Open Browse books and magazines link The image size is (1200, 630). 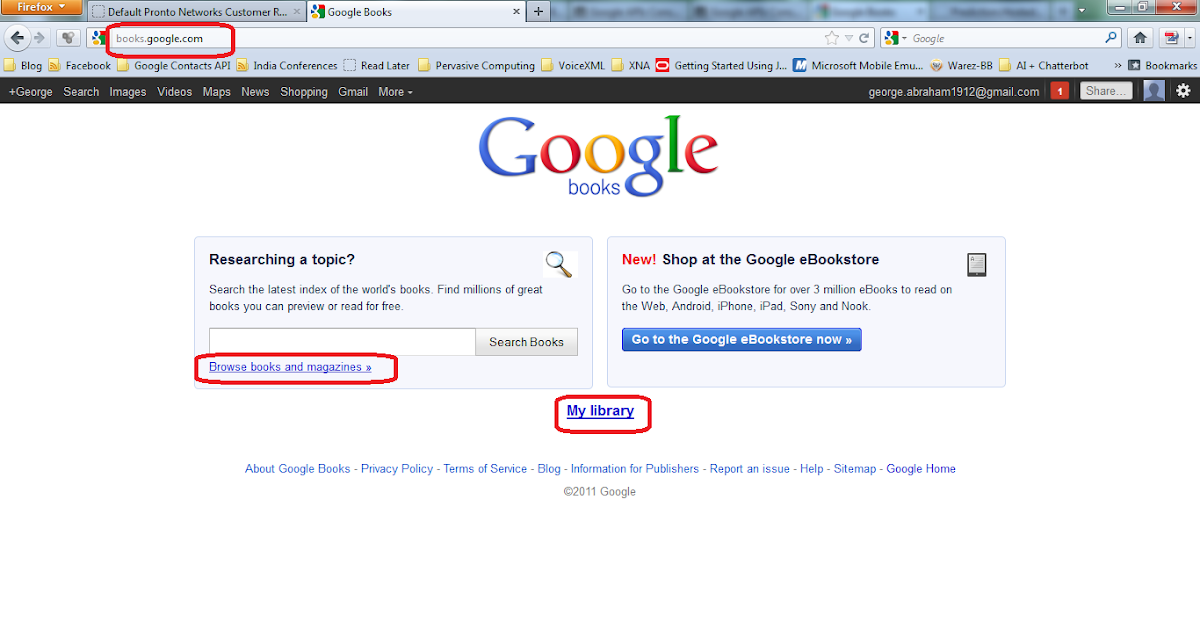(290, 367)
